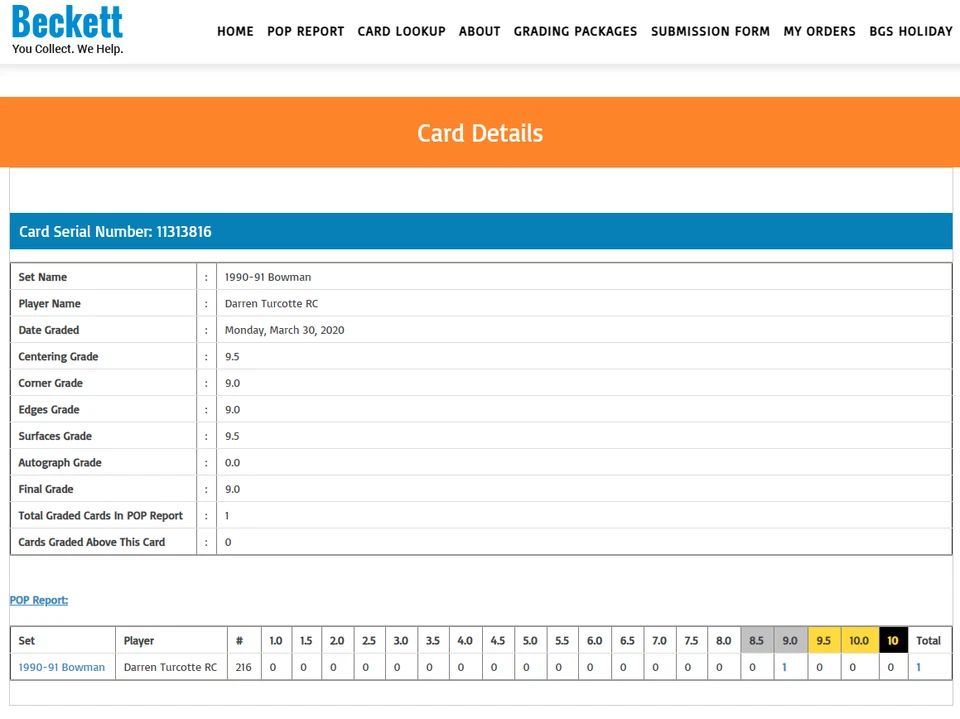Select the Total Graded Cards value 1
The height and width of the screenshot is (719, 960).
pyautogui.click(x=227, y=516)
